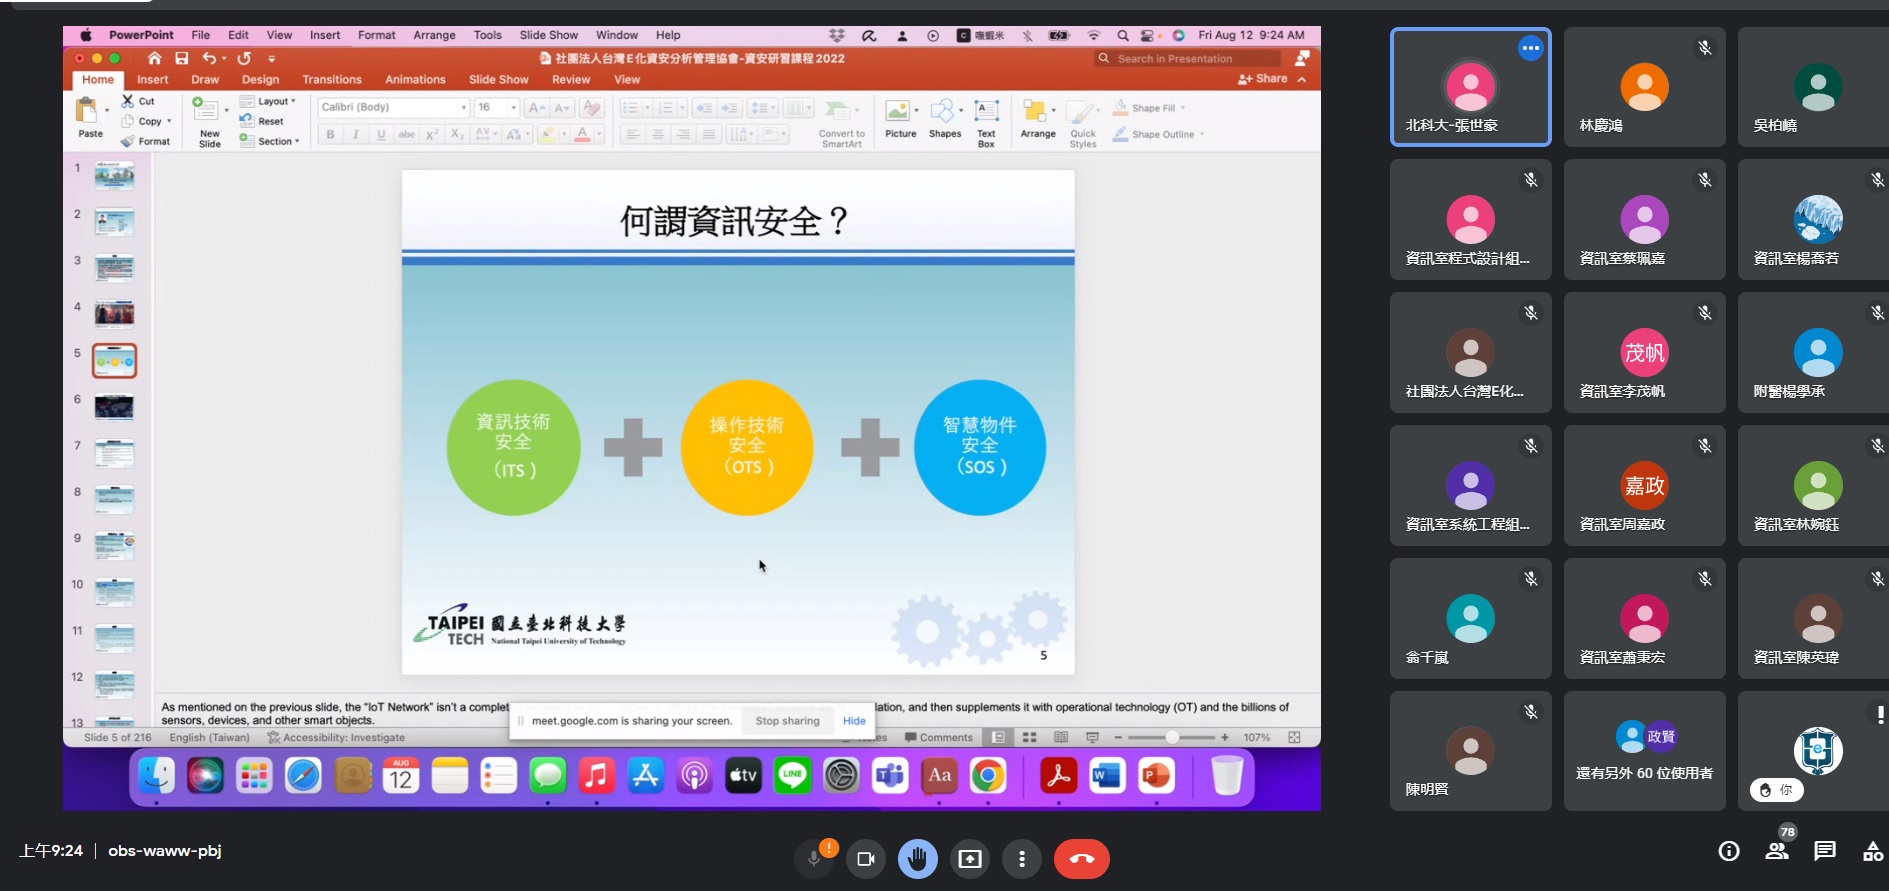The image size is (1889, 891).
Task: Open the Arrange menu in menu bar
Action: tap(434, 35)
